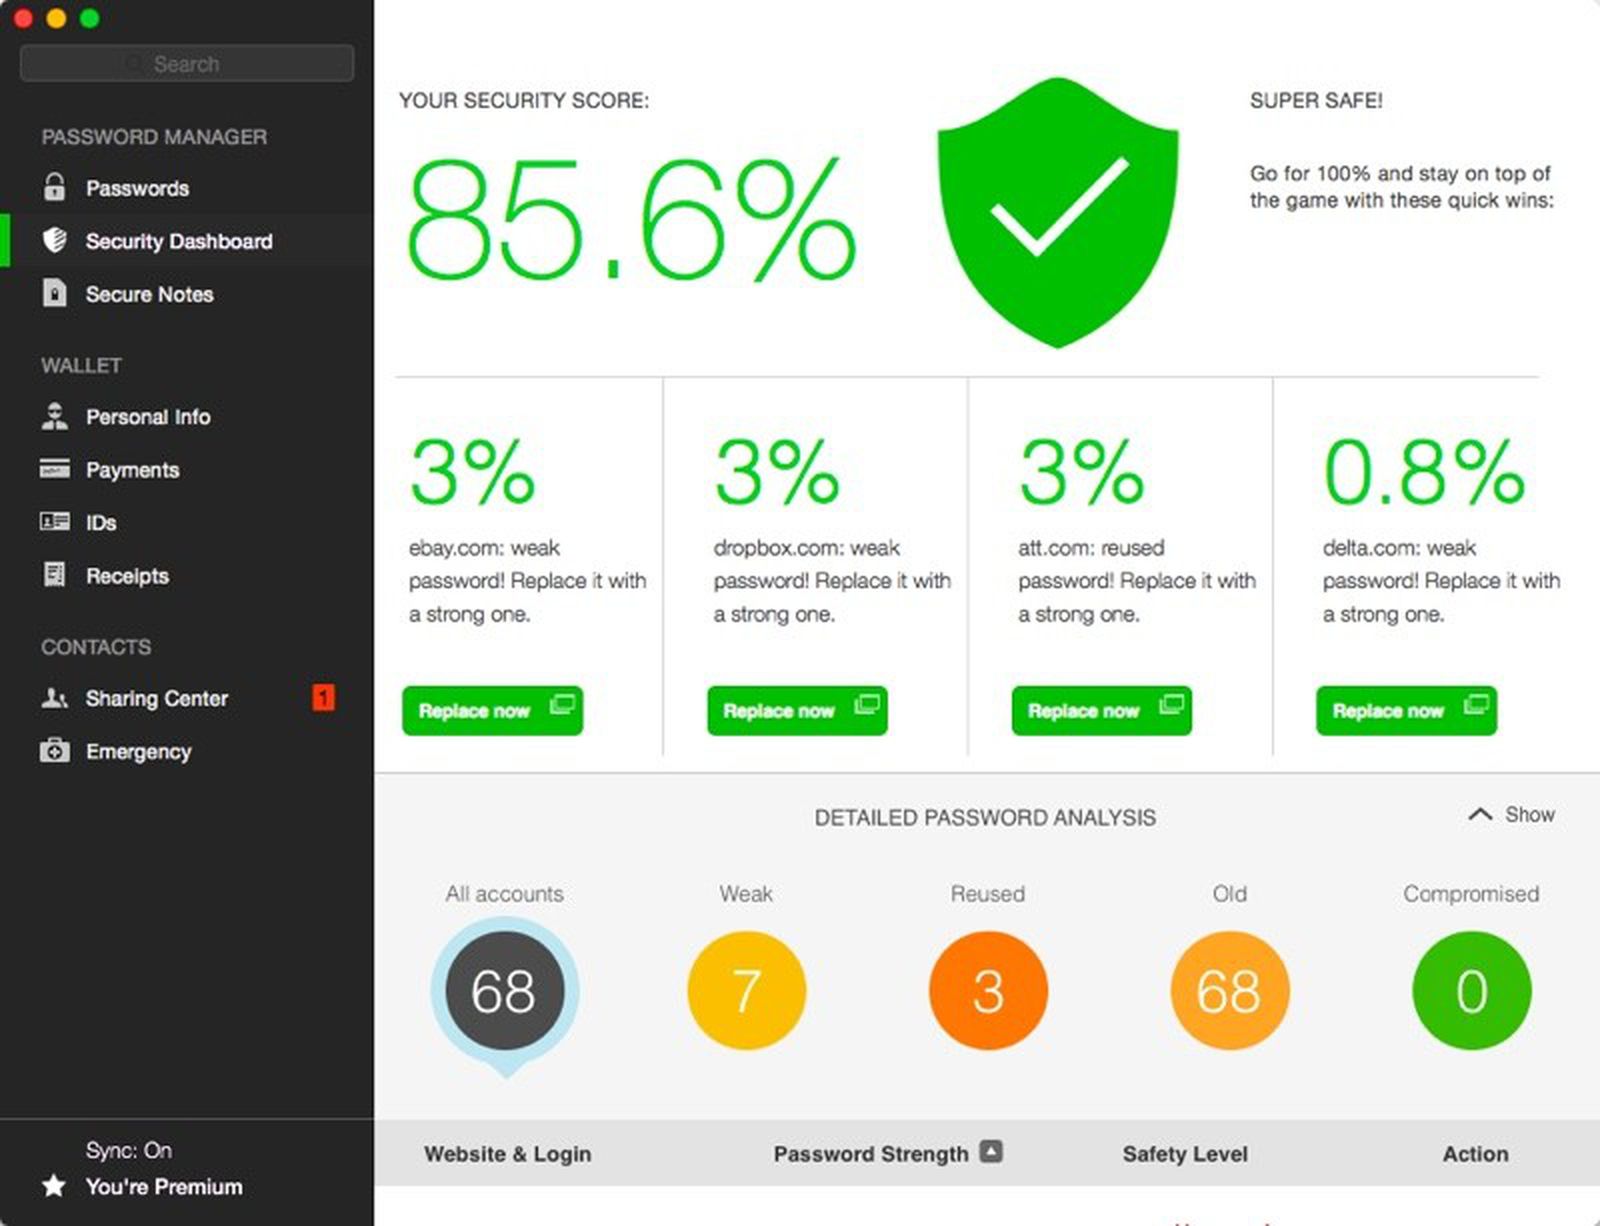Toggle the Old passwords filter
This screenshot has width=1600, height=1226.
[x=1229, y=991]
